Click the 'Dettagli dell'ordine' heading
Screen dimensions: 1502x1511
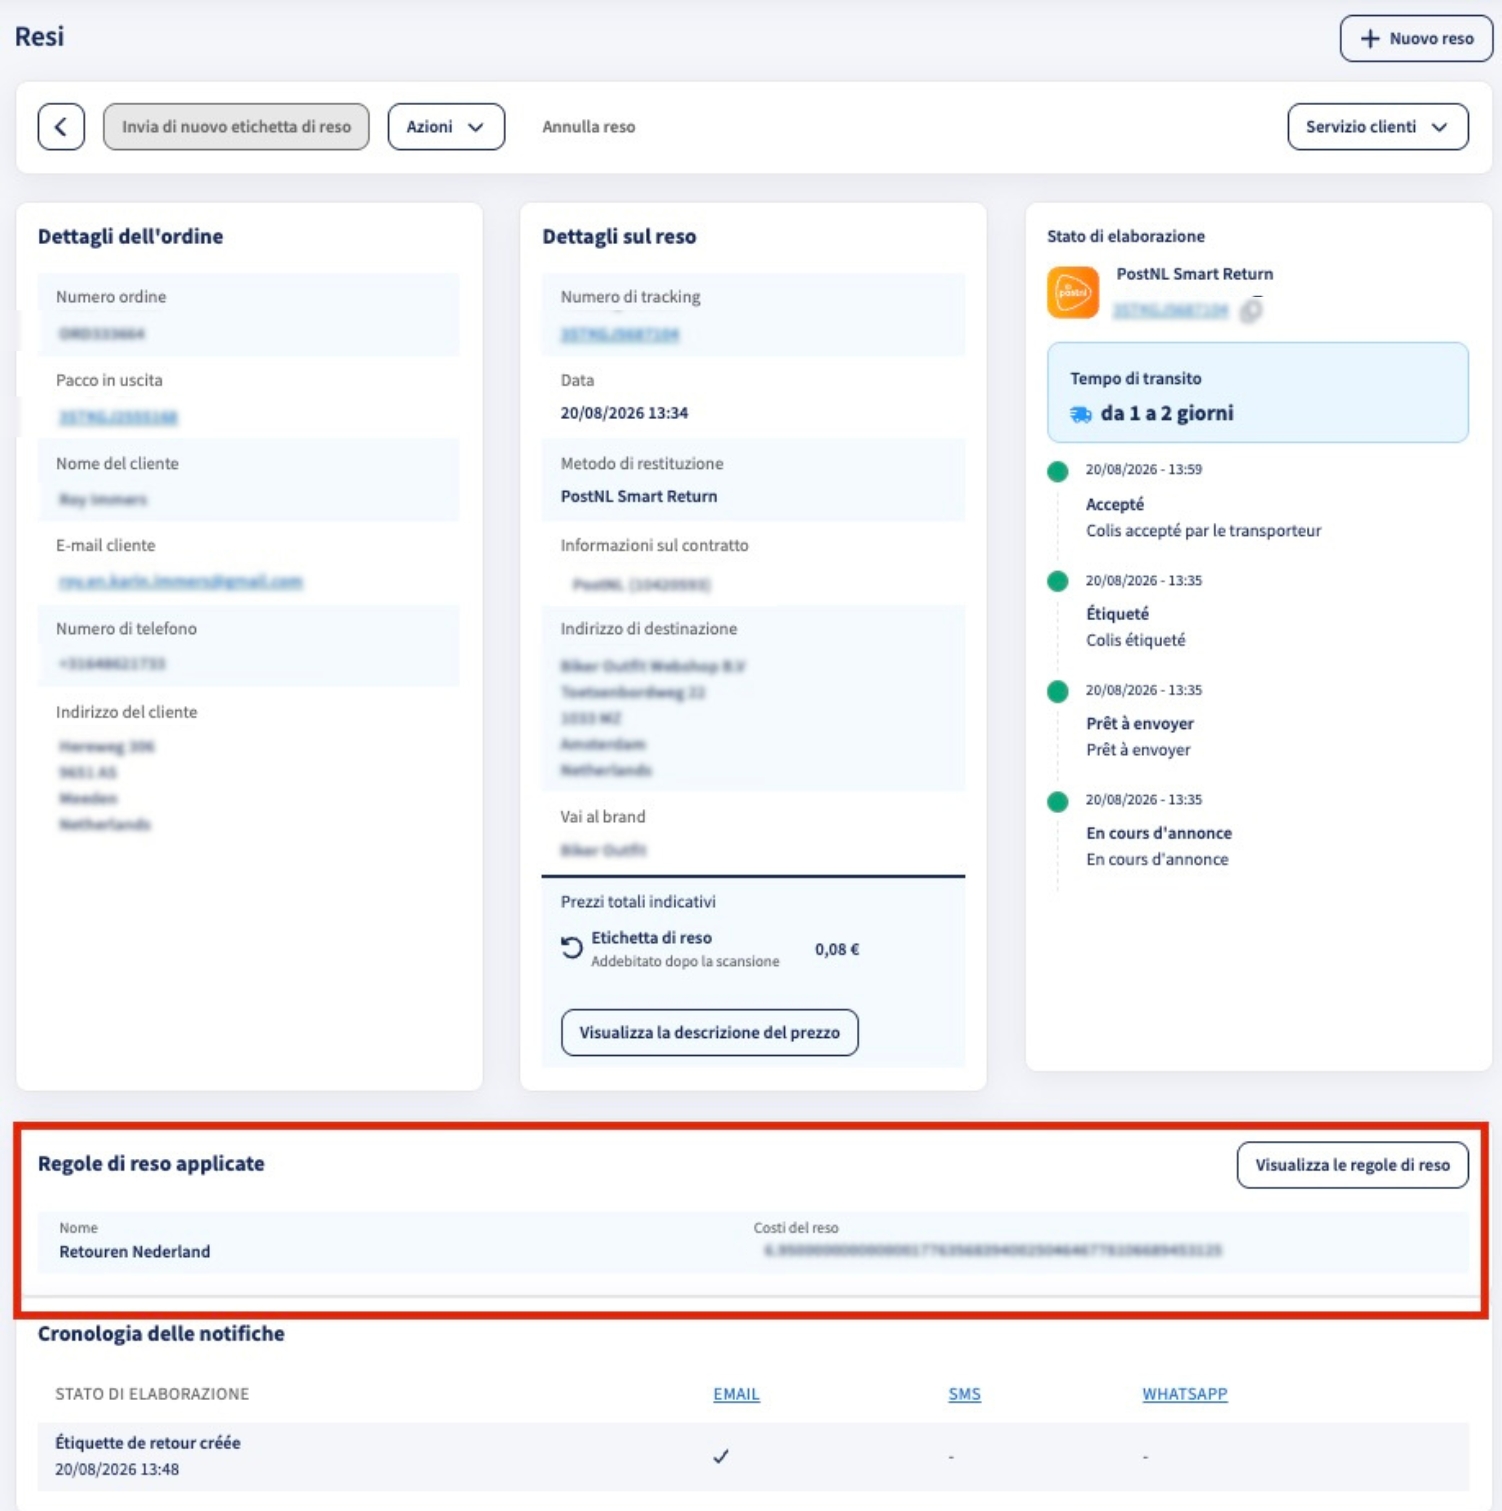[130, 237]
